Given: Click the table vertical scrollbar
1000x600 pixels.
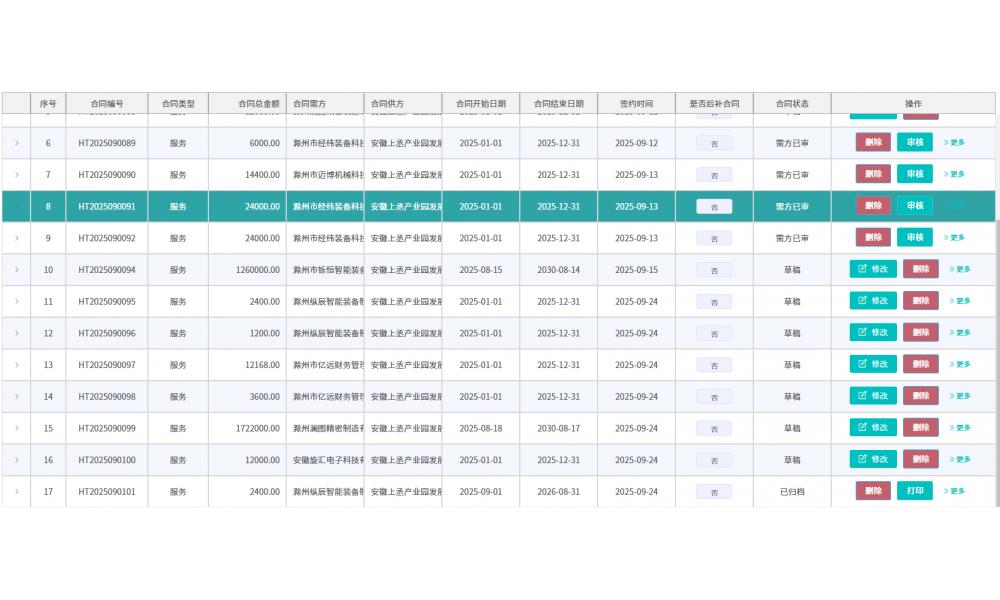Looking at the screenshot, I should [997, 360].
